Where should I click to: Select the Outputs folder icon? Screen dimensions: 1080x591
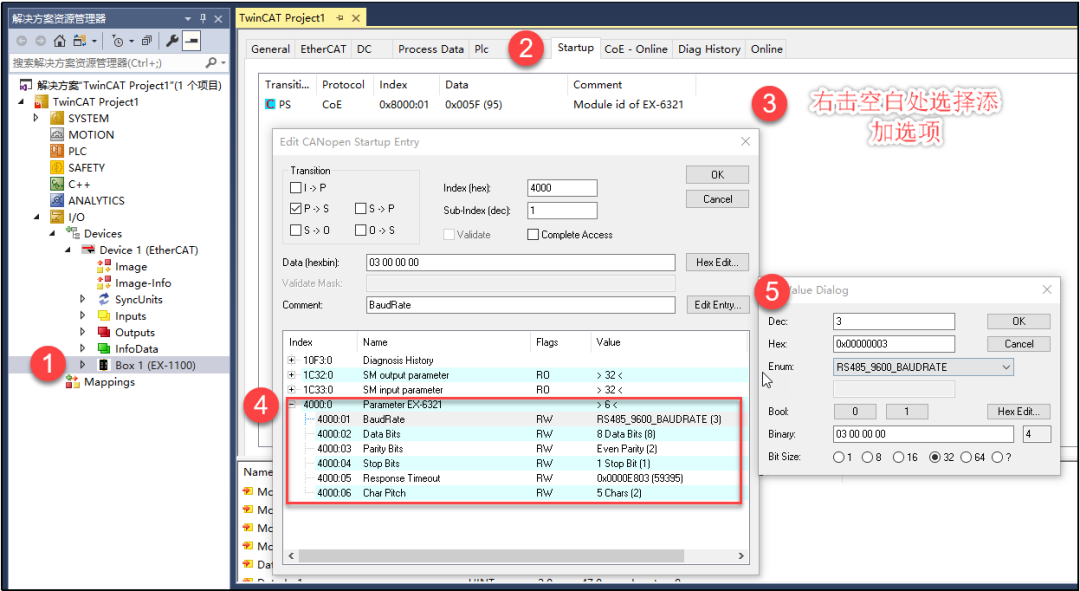[104, 333]
